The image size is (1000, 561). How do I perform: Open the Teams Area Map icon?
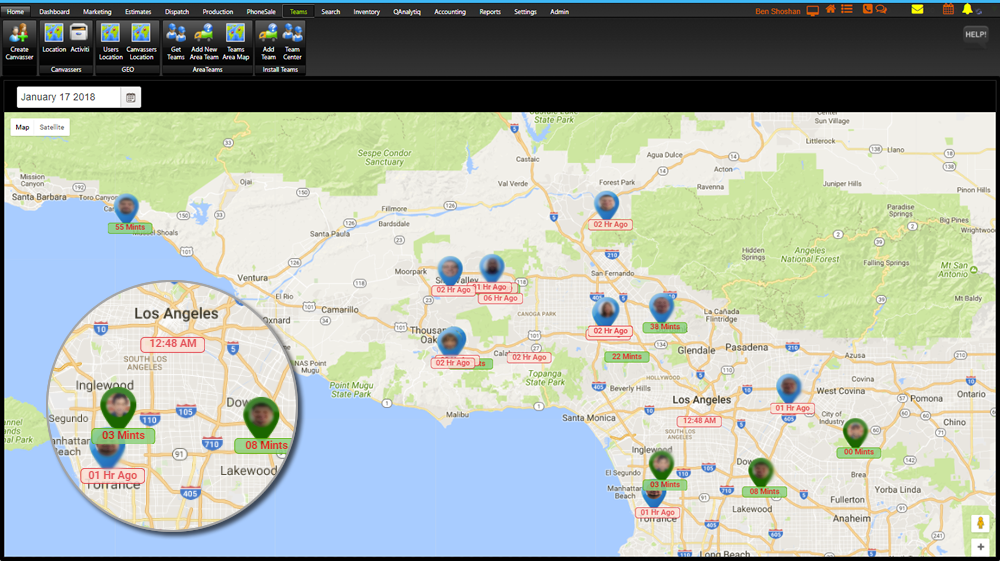(235, 33)
